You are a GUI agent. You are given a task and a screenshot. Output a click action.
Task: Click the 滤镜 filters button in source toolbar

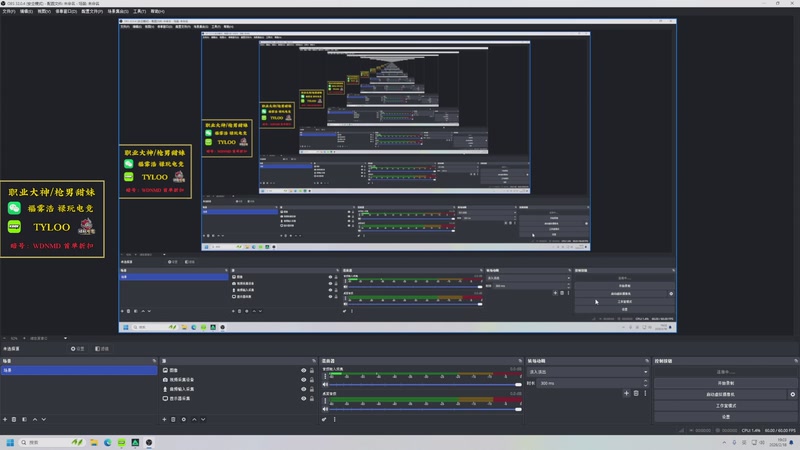pyautogui.click(x=102, y=349)
